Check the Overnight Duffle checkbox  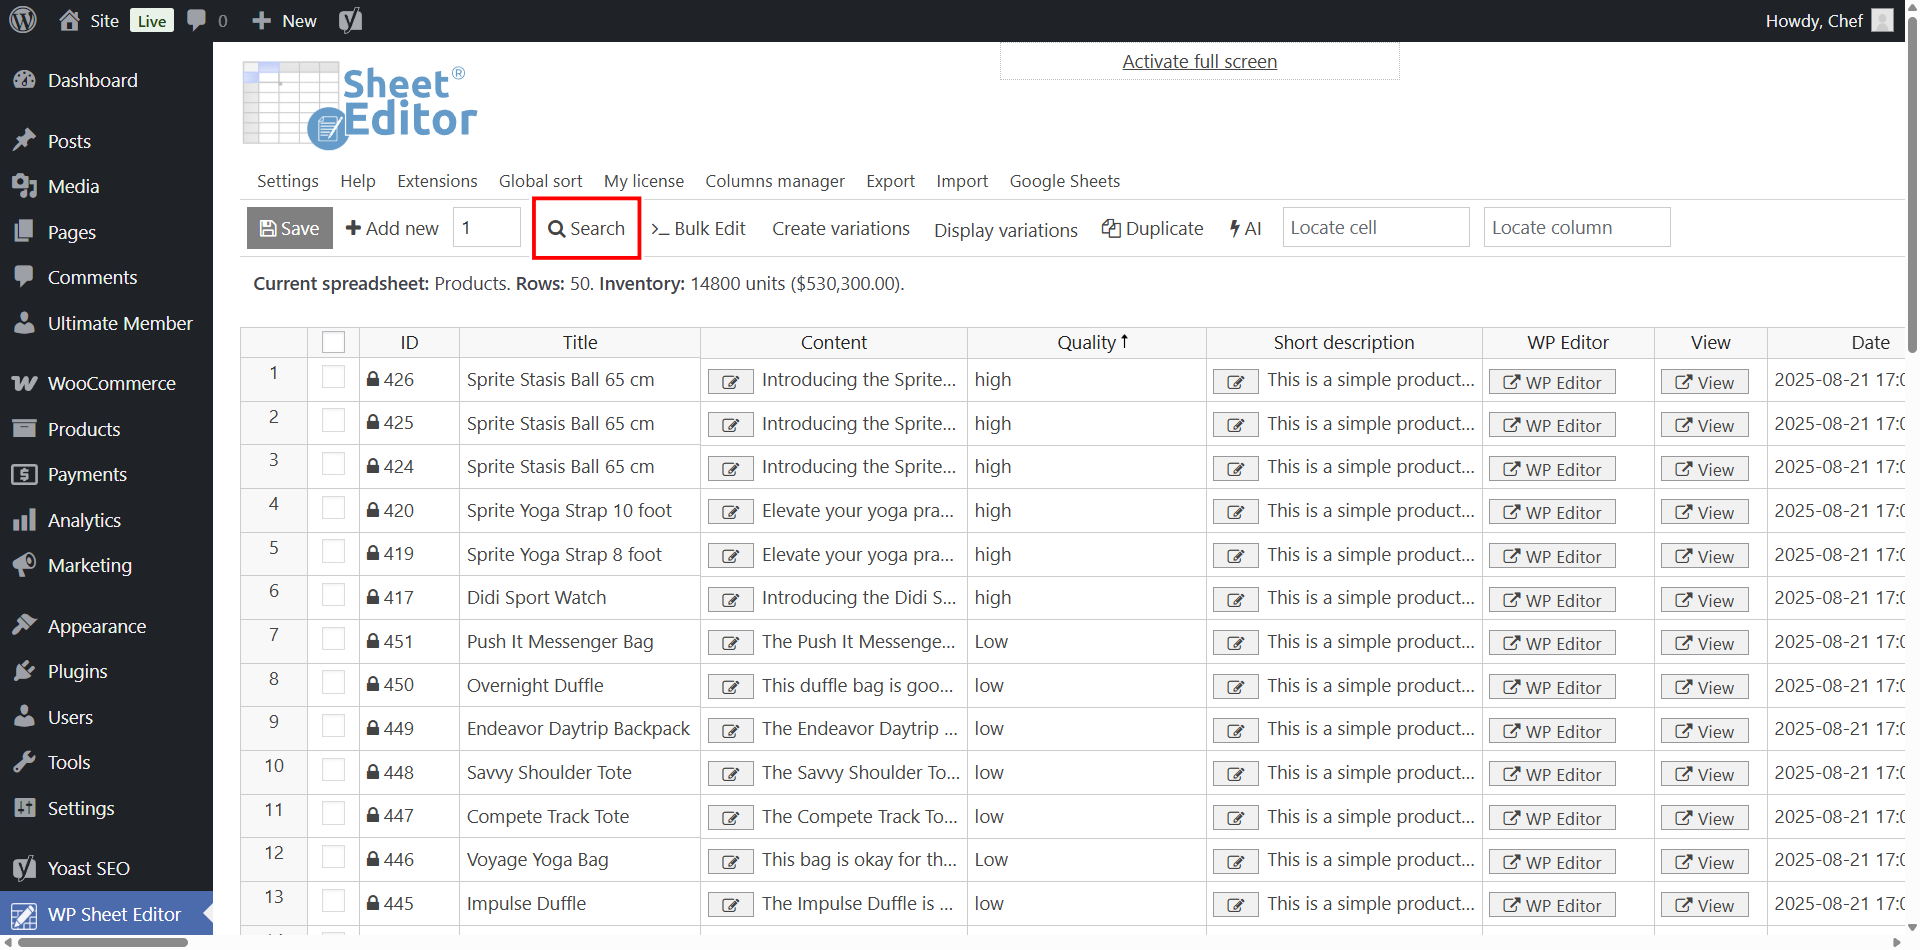[334, 682]
